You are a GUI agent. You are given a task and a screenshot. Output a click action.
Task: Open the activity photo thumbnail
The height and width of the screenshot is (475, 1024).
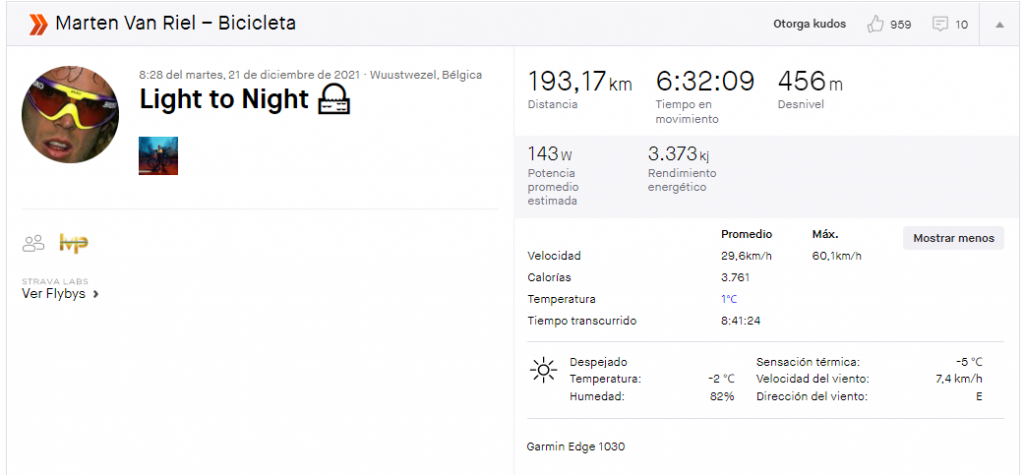(x=158, y=156)
